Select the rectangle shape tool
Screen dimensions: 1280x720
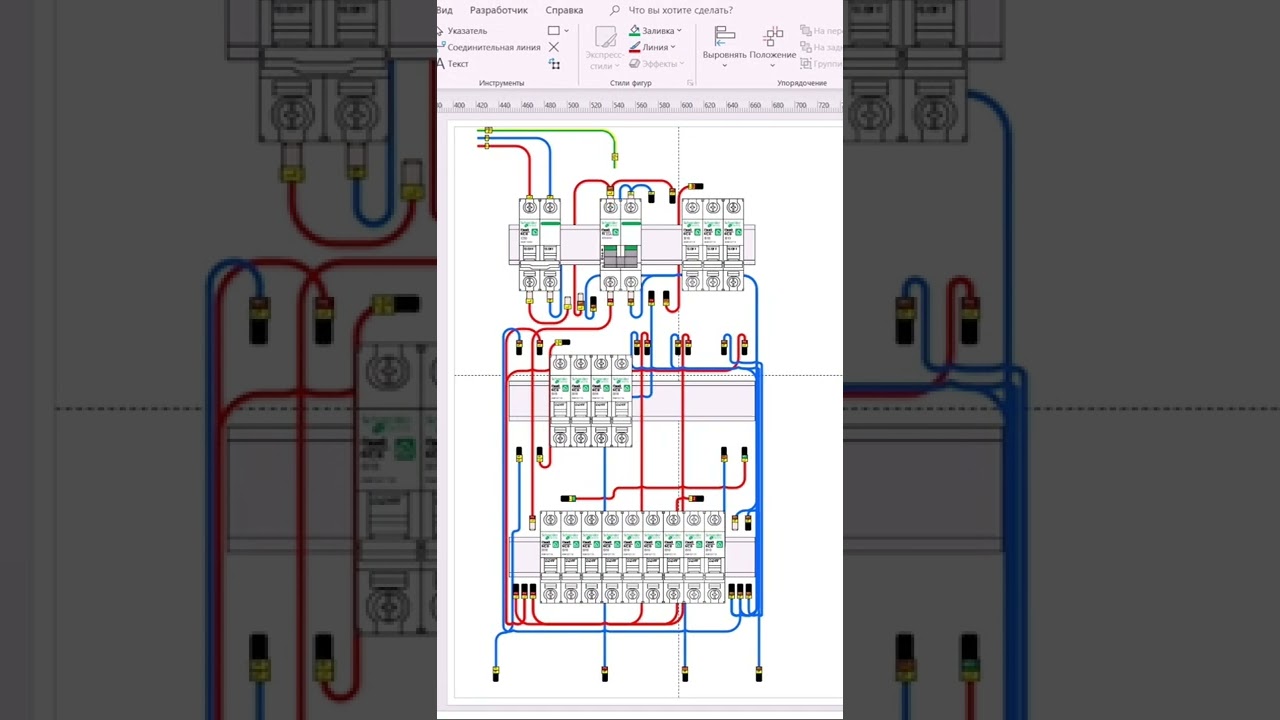click(x=553, y=31)
